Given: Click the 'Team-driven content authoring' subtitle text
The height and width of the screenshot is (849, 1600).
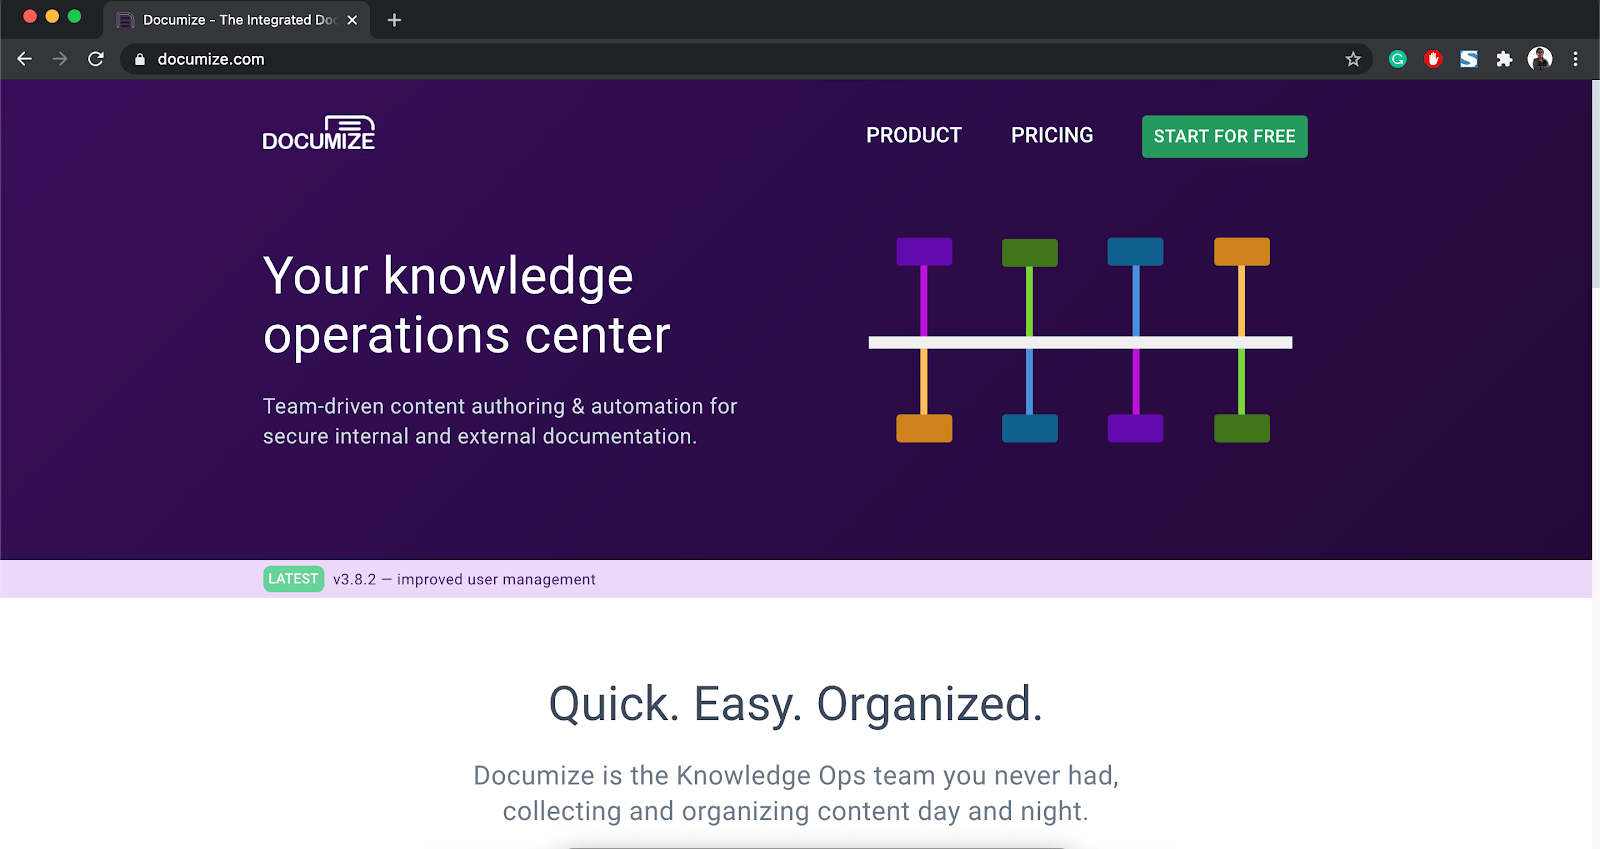Looking at the screenshot, I should [500, 421].
